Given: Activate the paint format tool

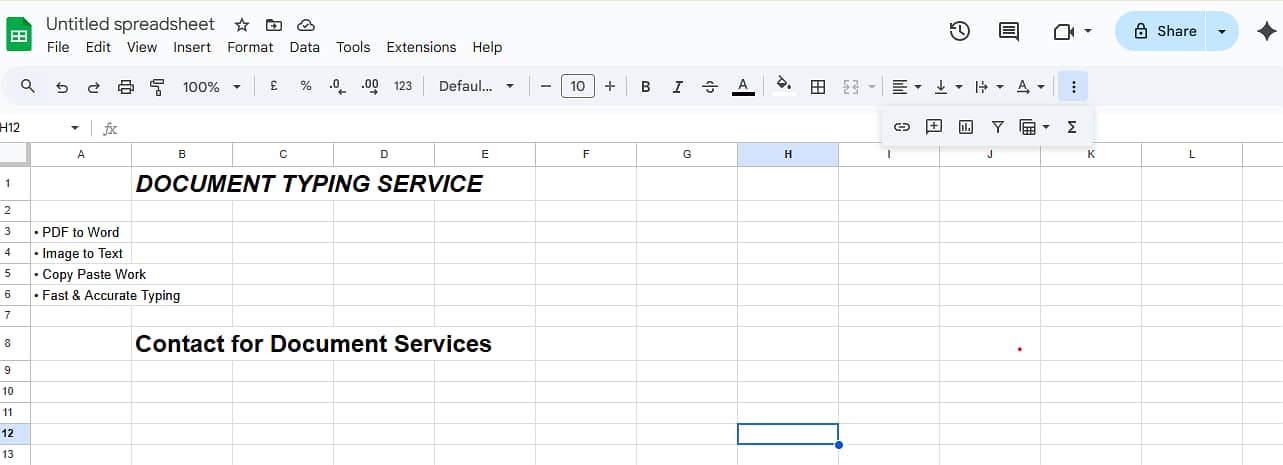Looking at the screenshot, I should pyautogui.click(x=157, y=87).
